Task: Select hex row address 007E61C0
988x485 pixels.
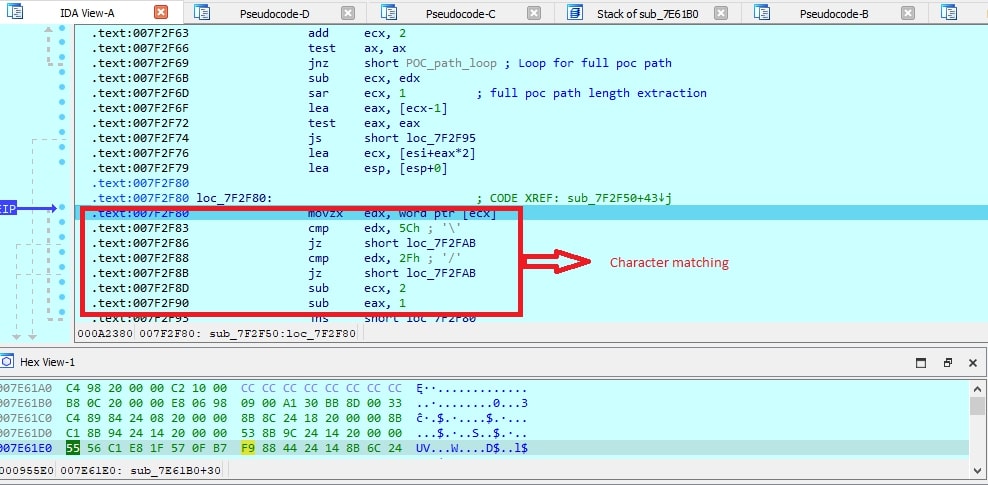Action: pos(26,418)
